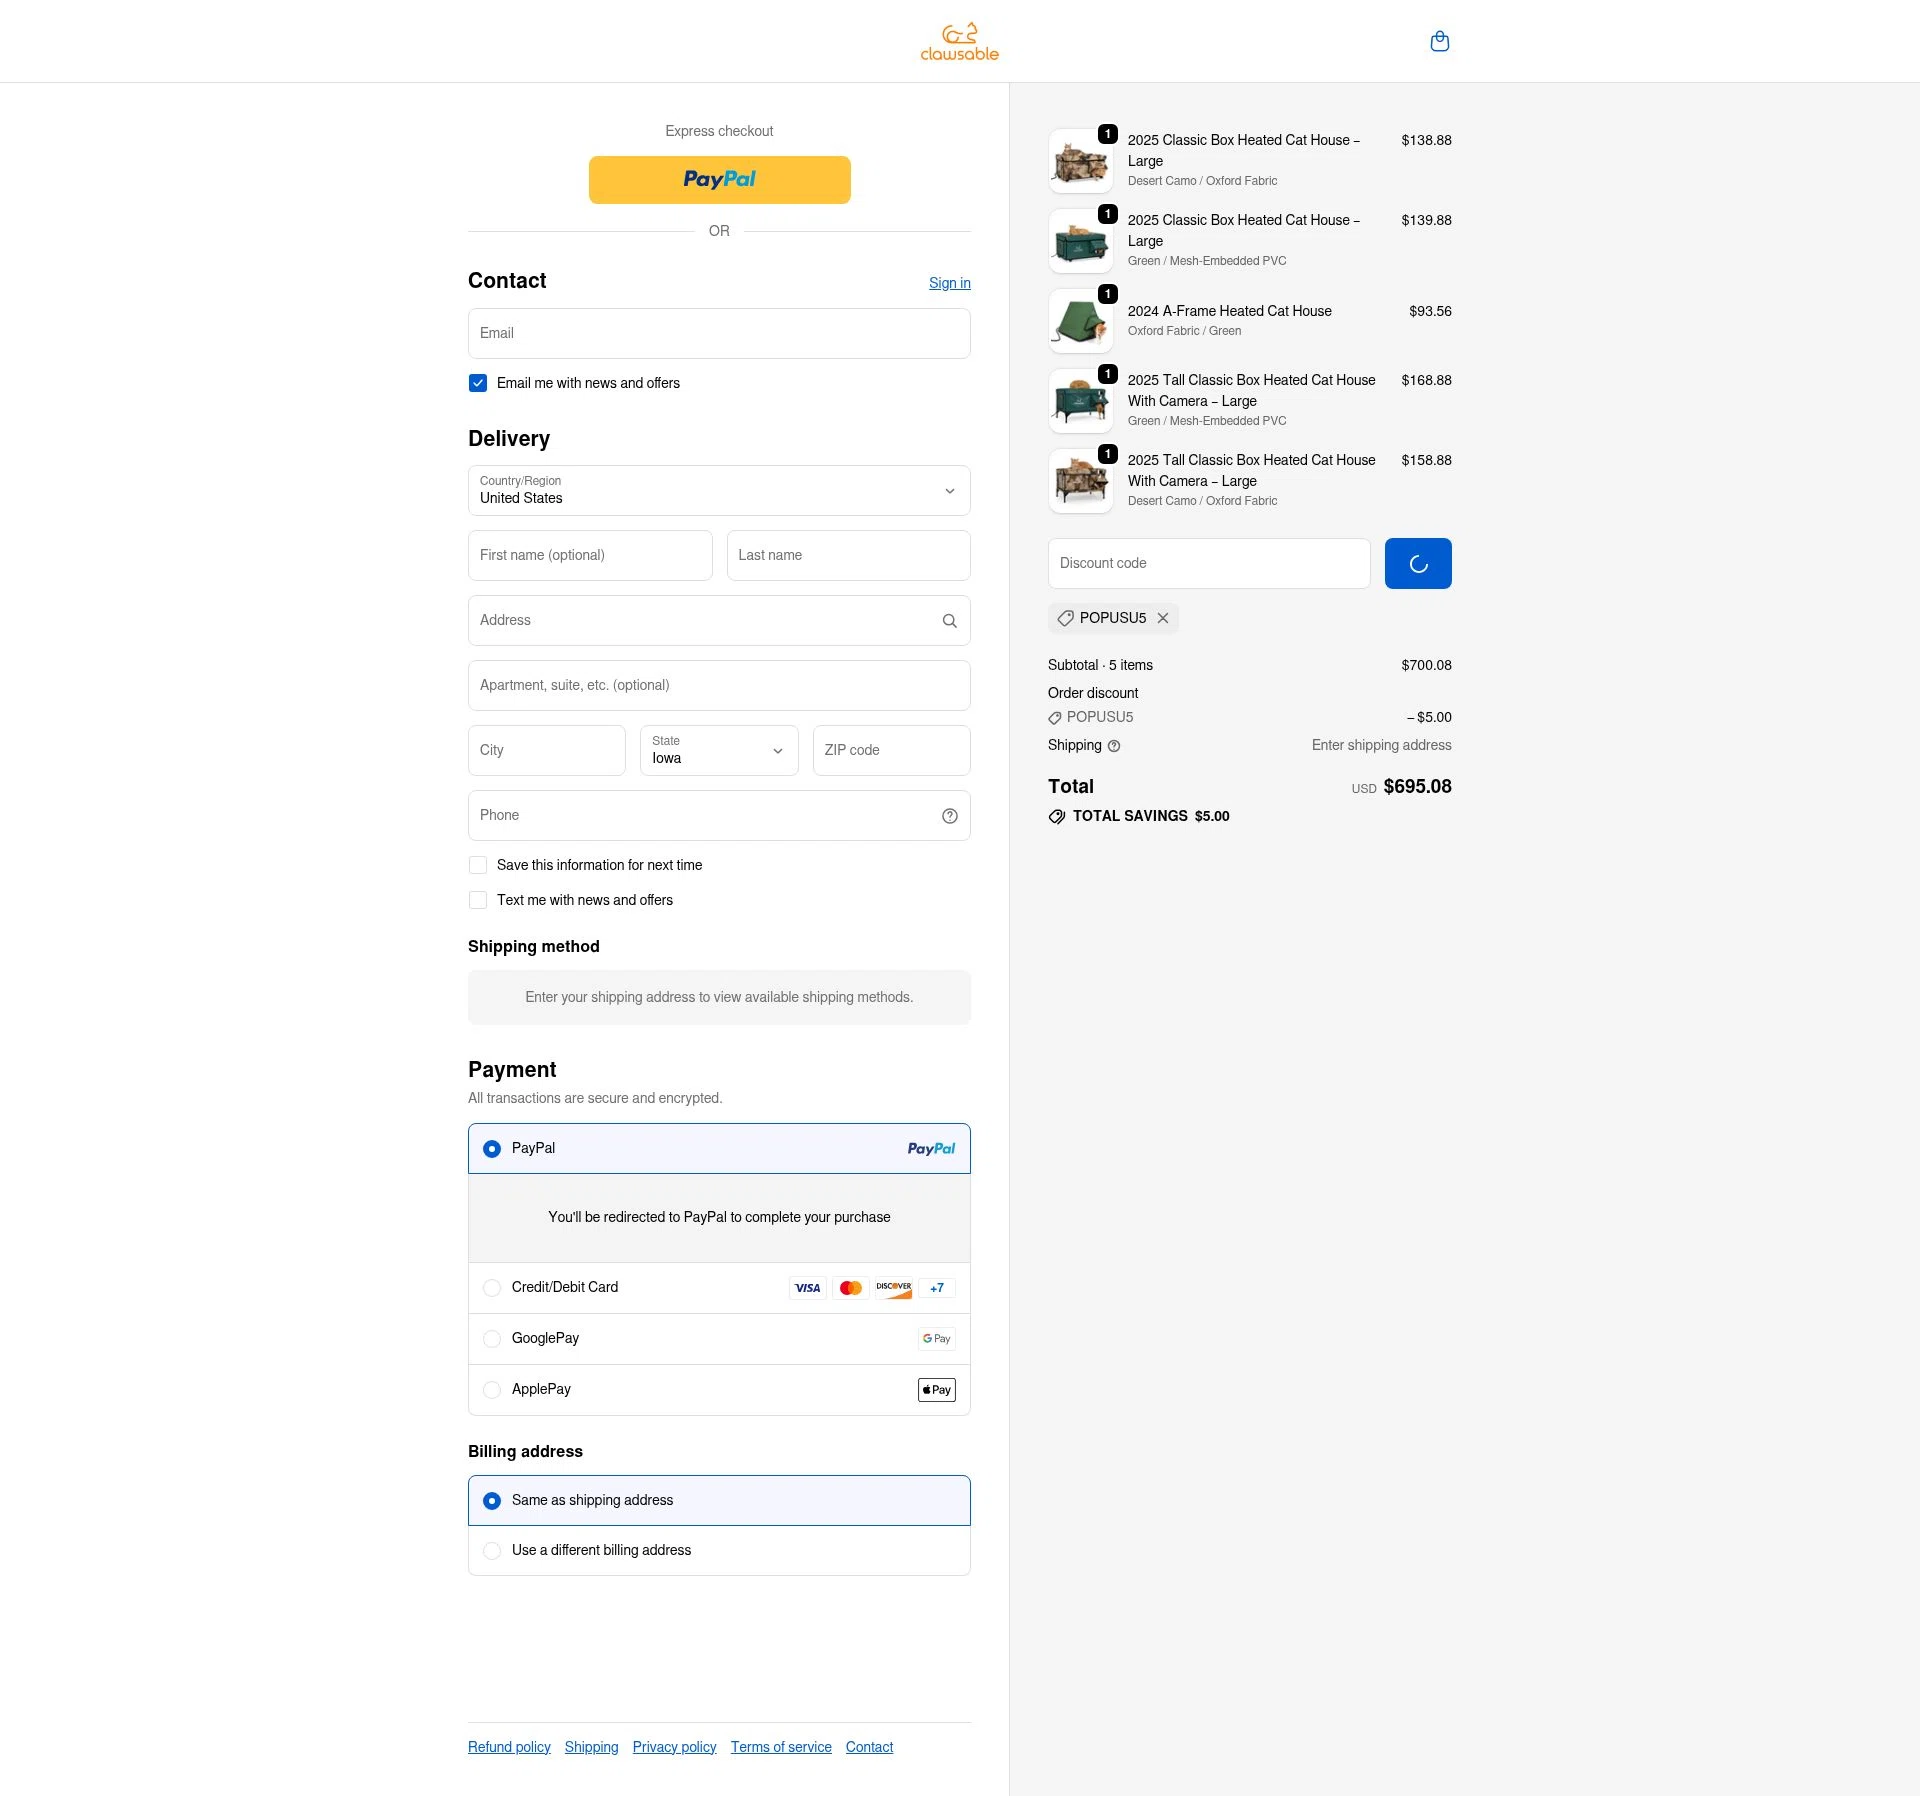
Task: Click the loading discount apply button
Action: (x=1418, y=563)
